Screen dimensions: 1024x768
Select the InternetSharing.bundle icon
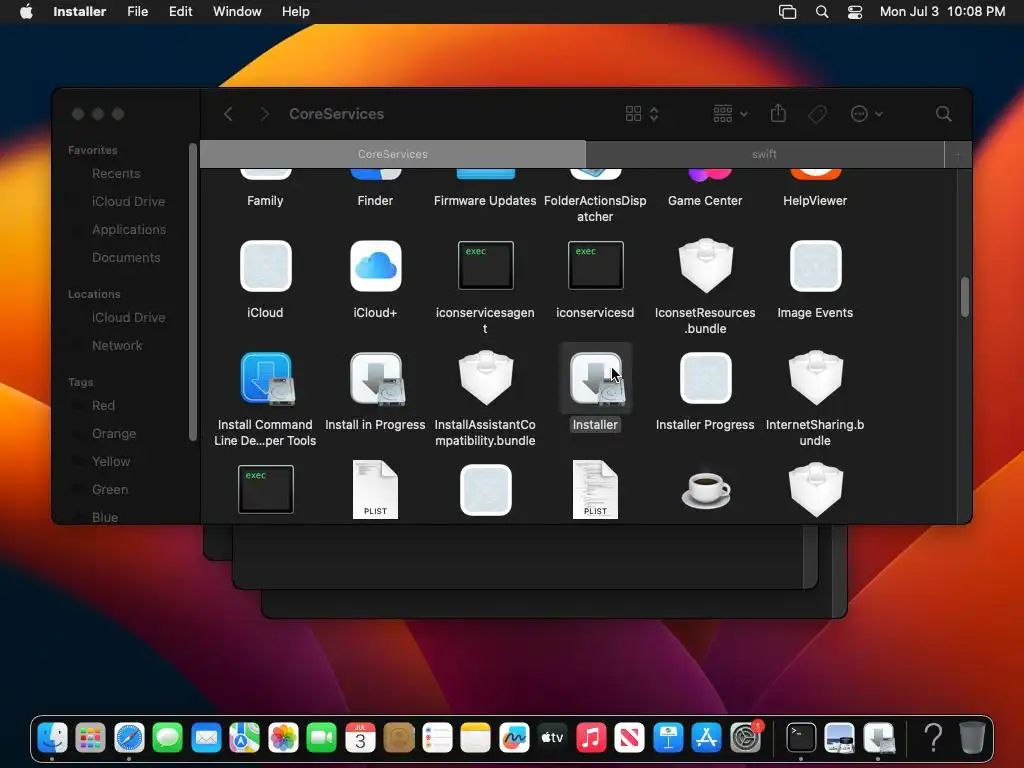coord(816,377)
